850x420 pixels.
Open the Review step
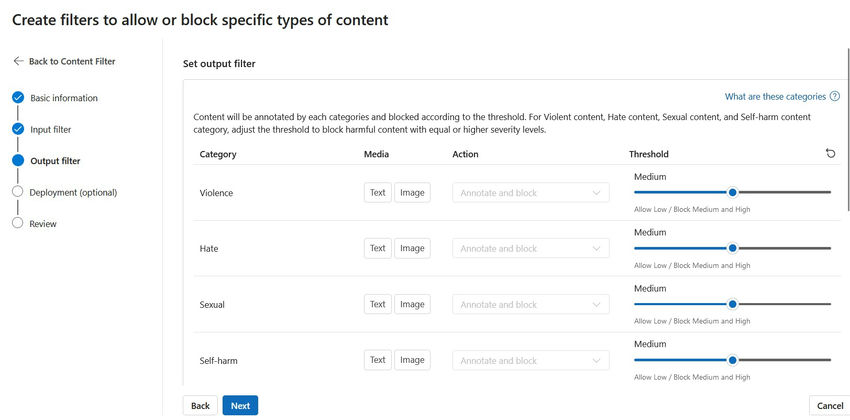(43, 224)
